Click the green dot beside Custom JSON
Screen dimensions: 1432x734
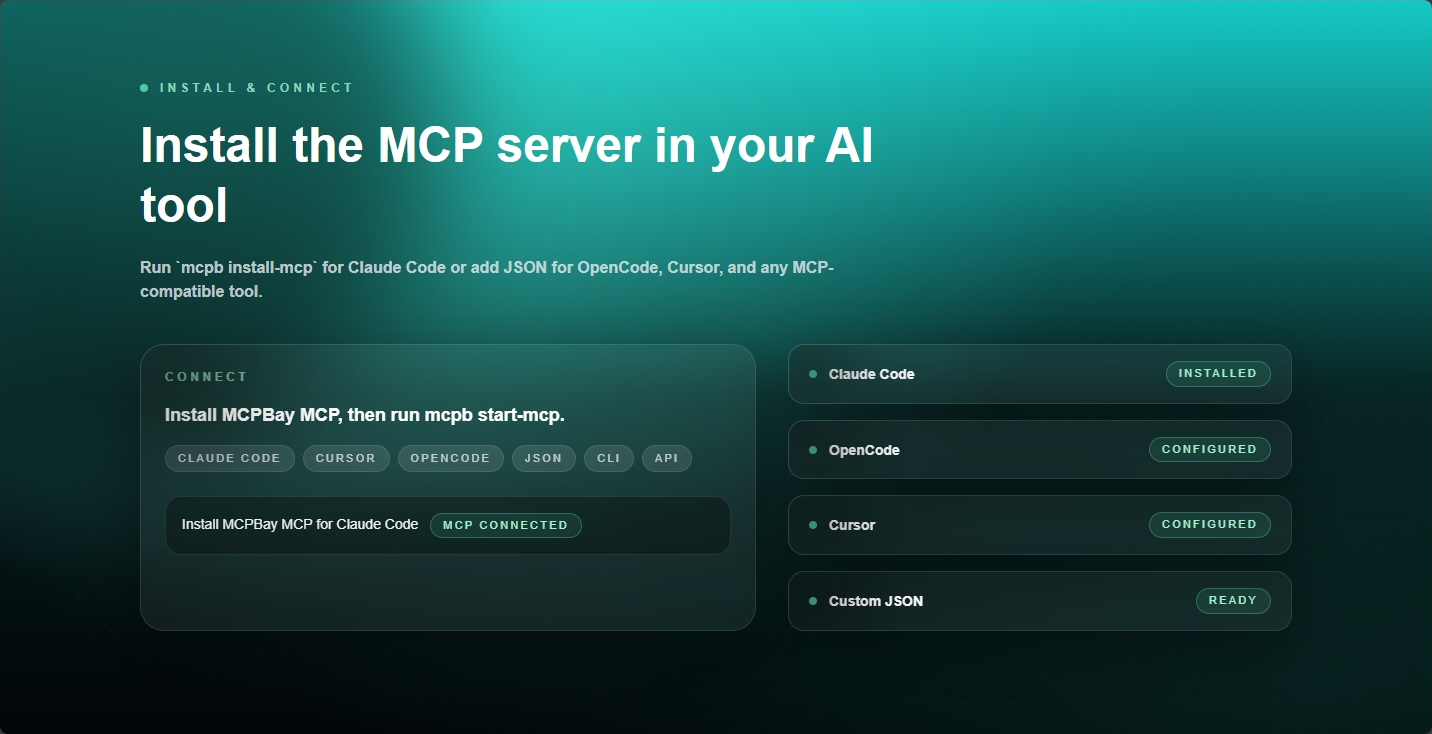pos(813,600)
